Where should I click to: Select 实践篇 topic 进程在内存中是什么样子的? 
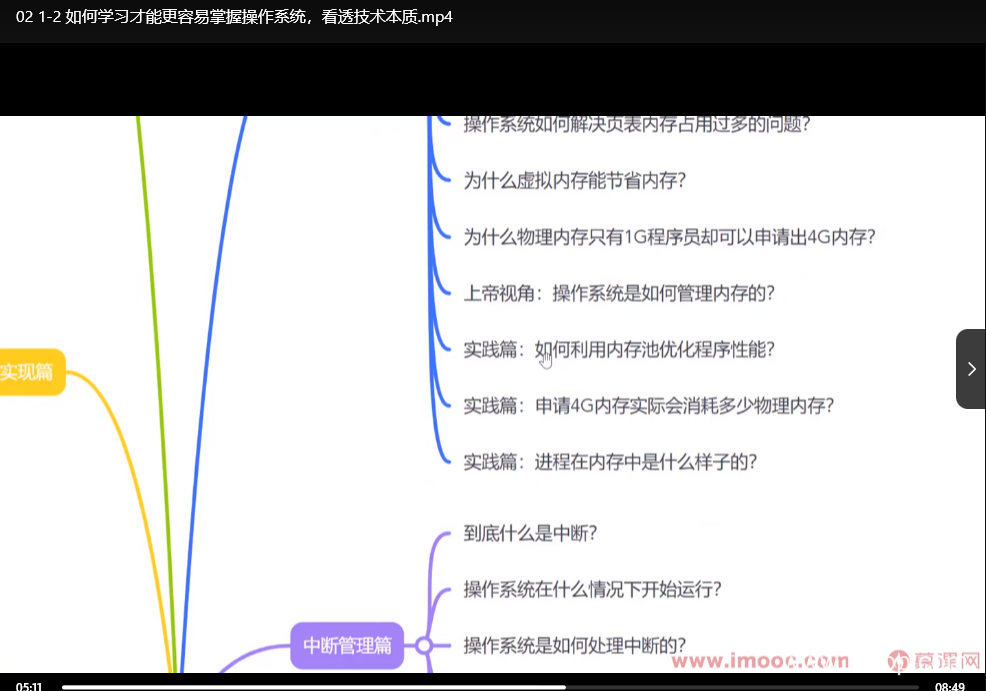click(x=610, y=461)
